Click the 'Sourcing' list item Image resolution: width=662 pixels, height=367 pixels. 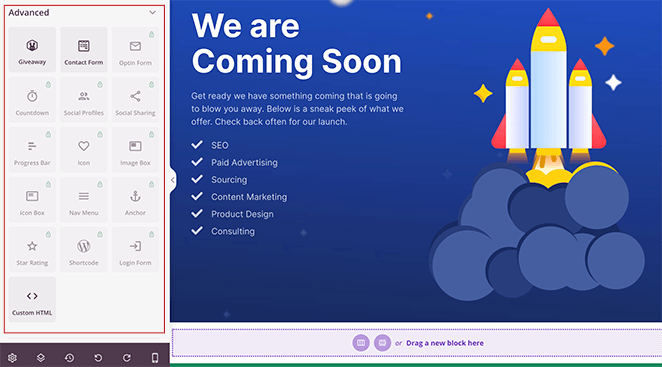[x=229, y=180]
